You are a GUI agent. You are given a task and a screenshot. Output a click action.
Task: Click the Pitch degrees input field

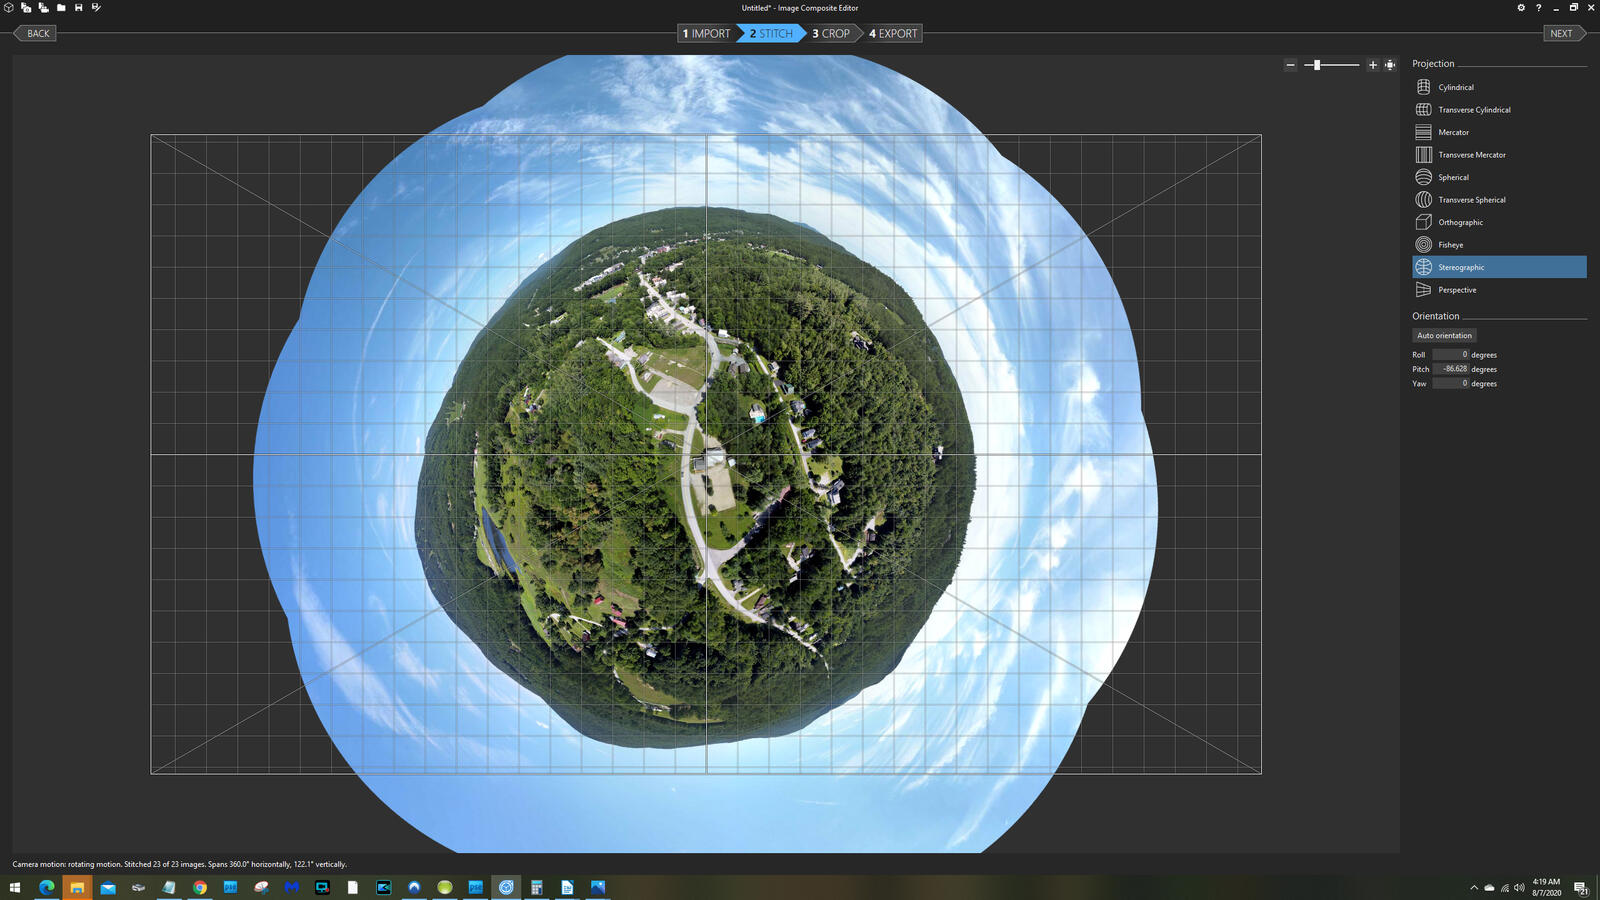point(1451,369)
